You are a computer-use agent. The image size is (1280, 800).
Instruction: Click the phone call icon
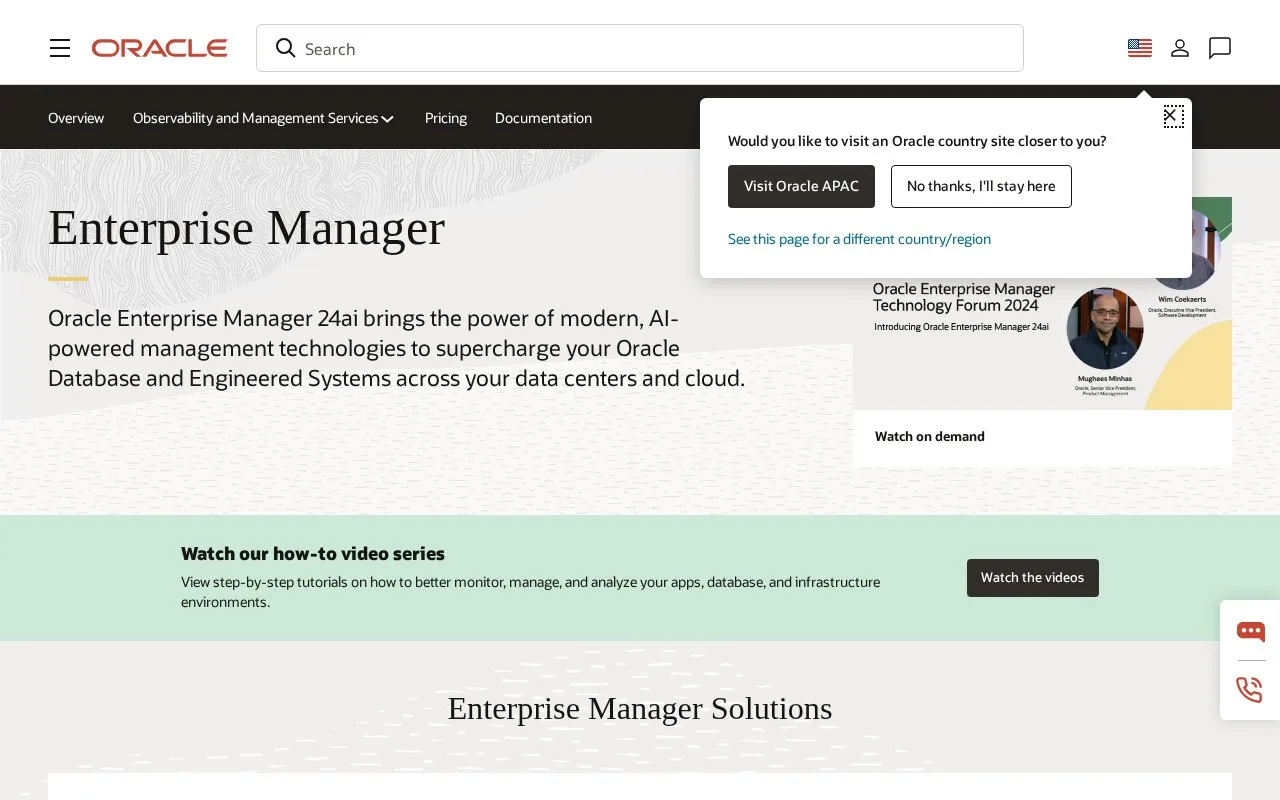(x=1250, y=690)
